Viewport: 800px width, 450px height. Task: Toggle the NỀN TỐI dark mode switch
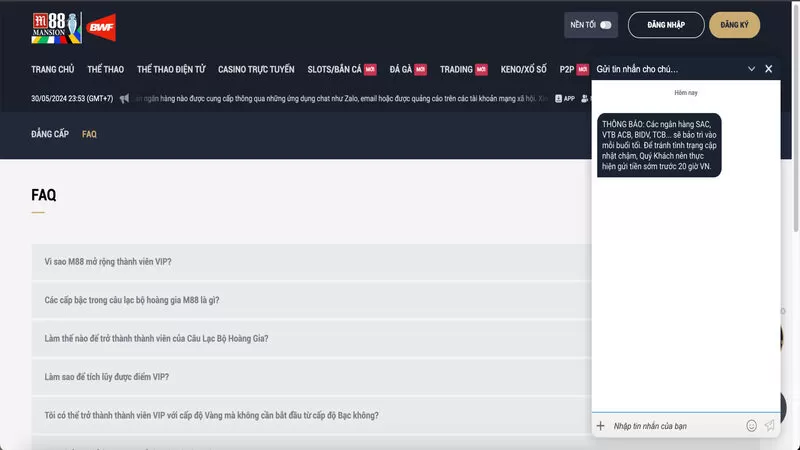pos(605,25)
